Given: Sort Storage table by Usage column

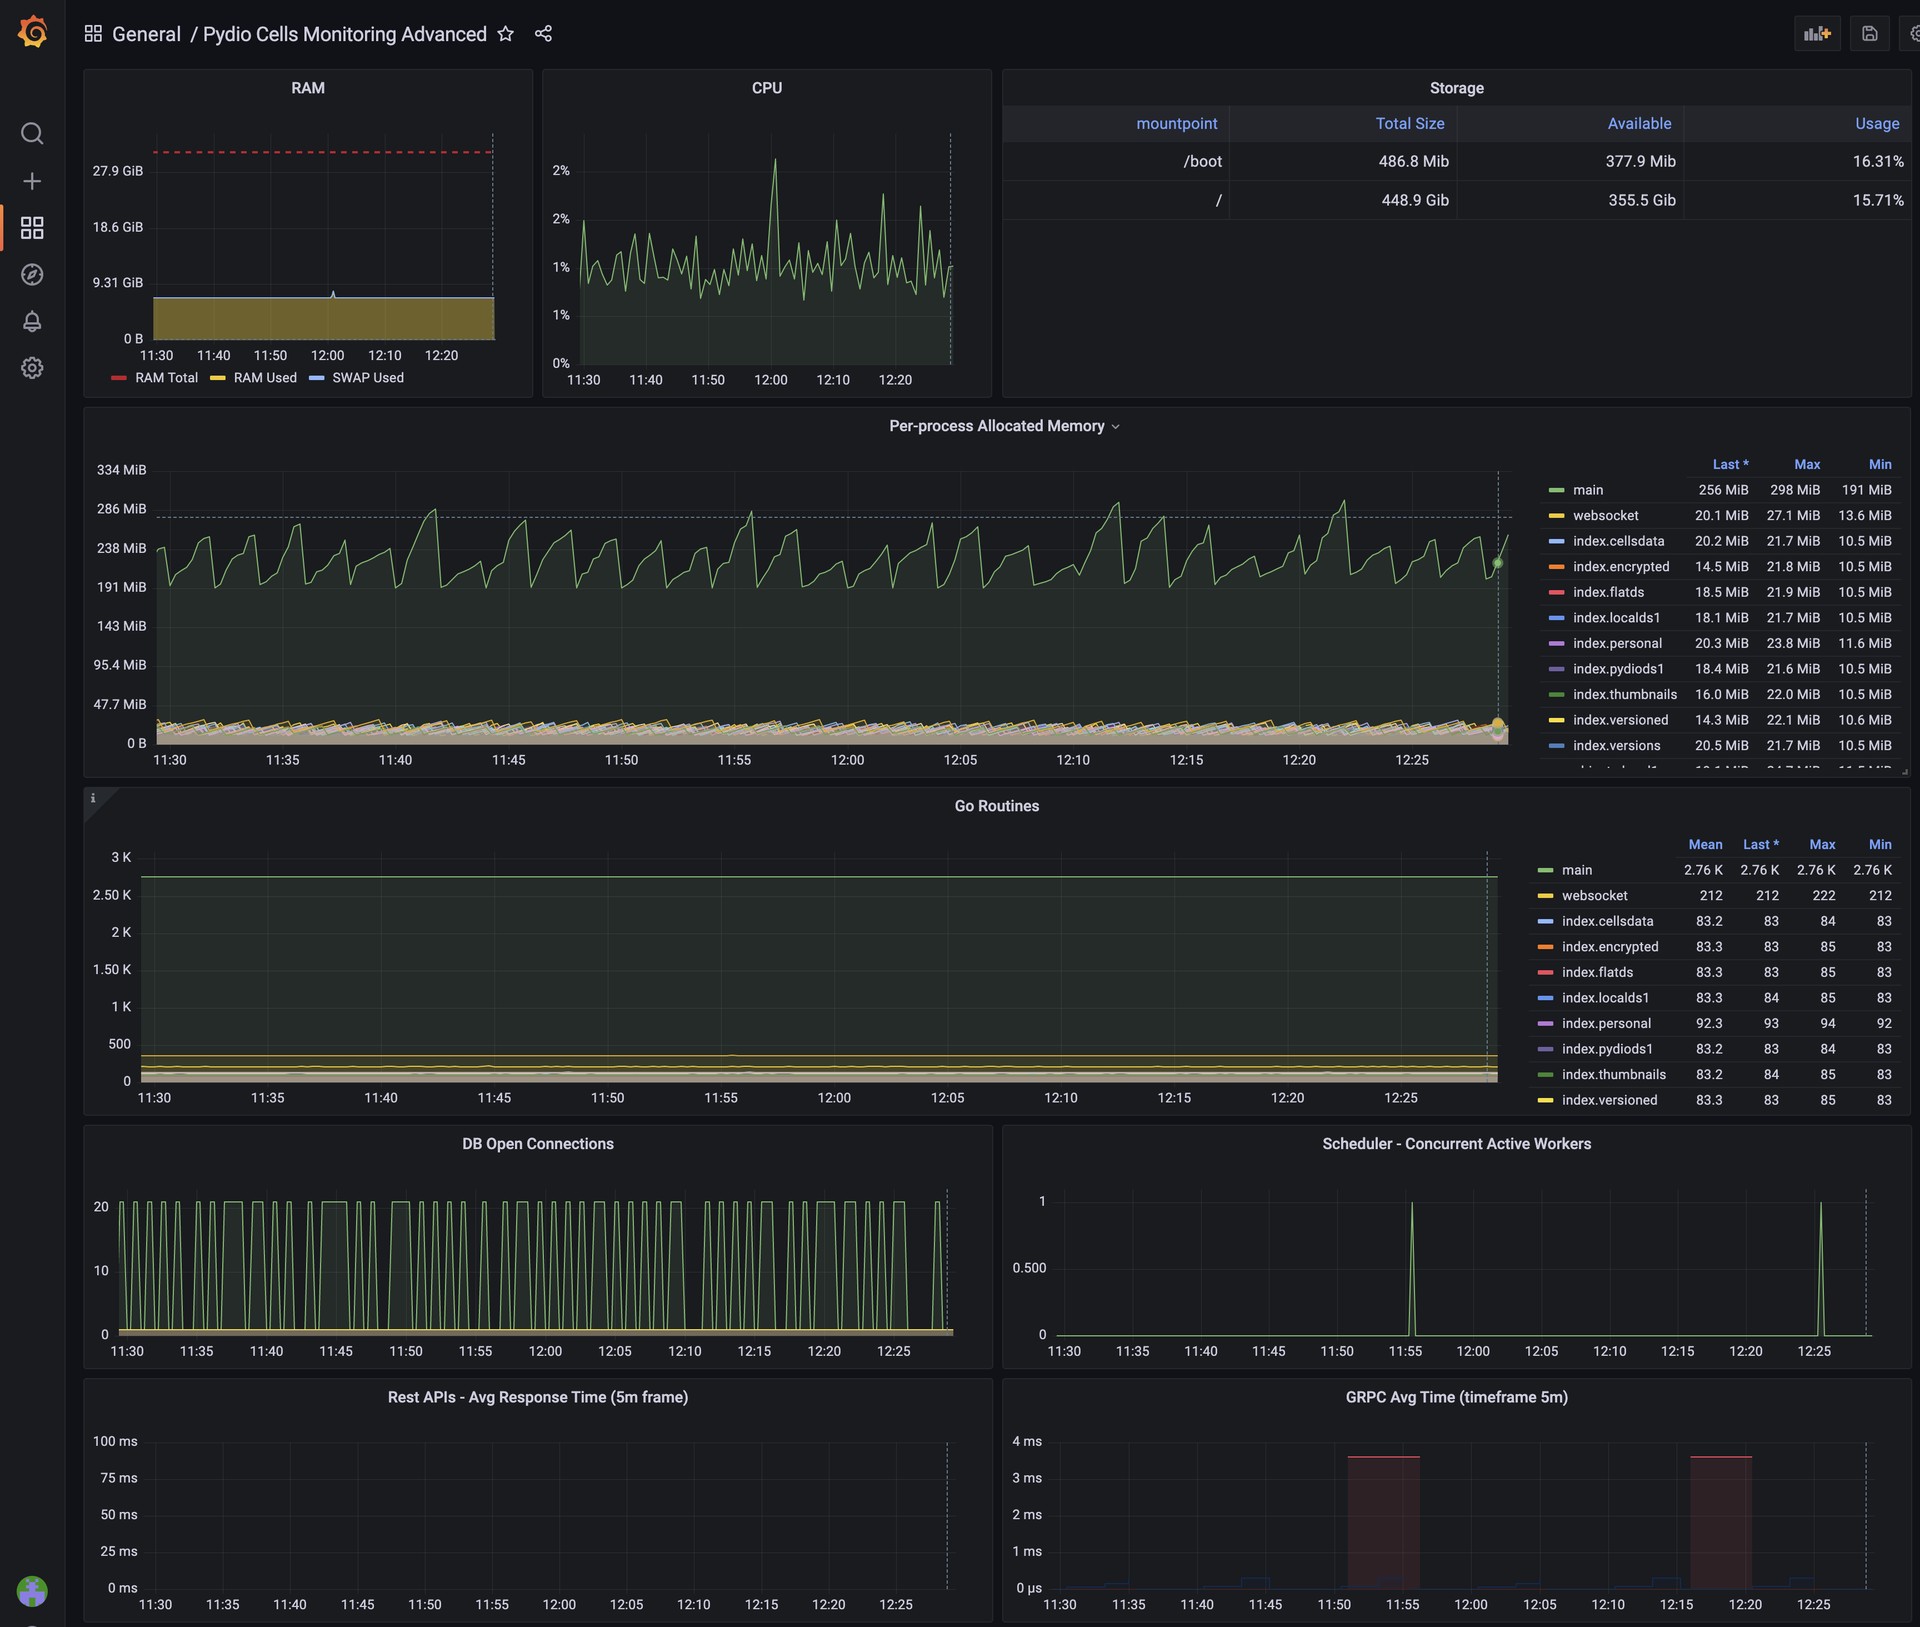Looking at the screenshot, I should (x=1876, y=124).
